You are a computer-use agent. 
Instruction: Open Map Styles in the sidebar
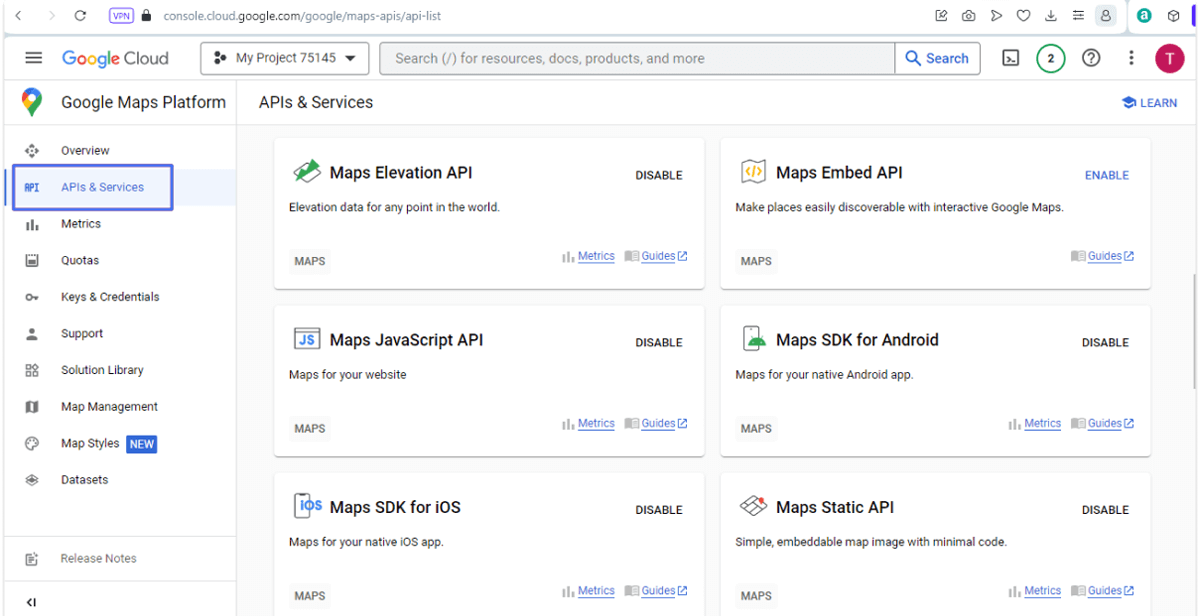(x=90, y=444)
